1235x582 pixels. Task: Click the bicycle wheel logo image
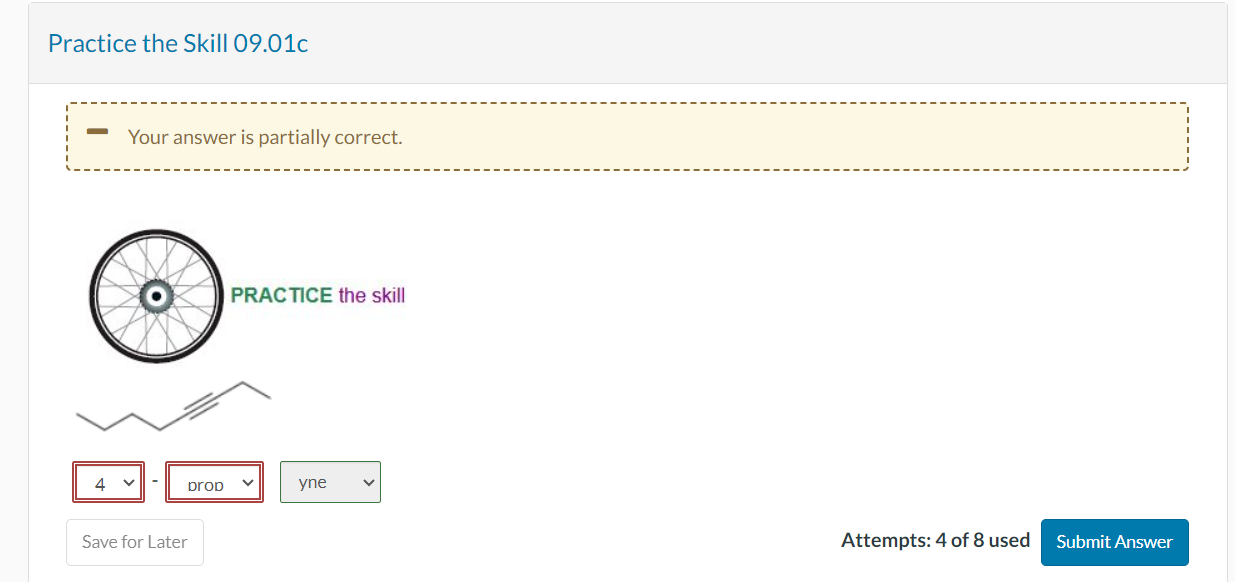pyautogui.click(x=156, y=296)
